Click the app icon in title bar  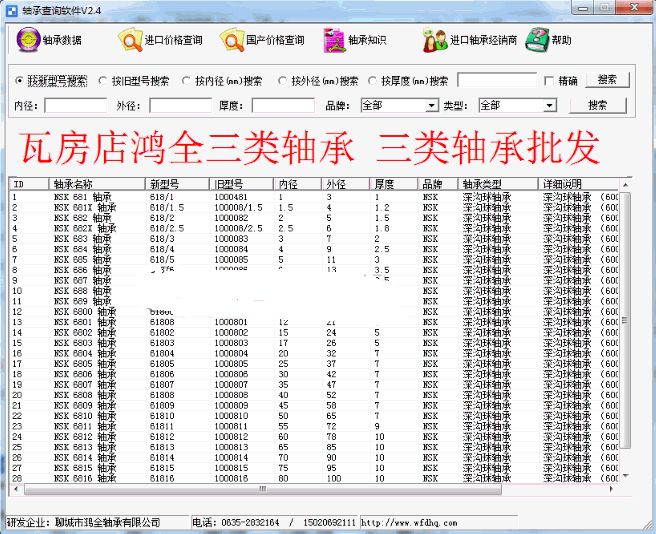(12, 10)
